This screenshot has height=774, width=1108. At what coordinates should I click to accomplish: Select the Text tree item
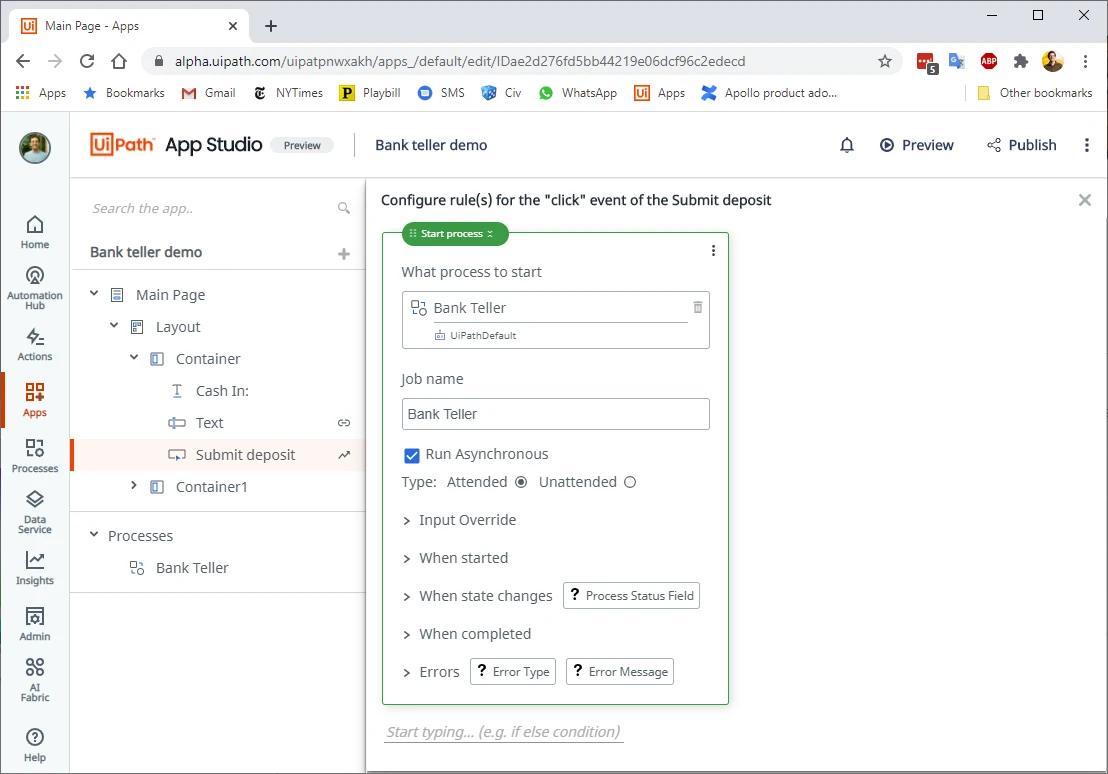(x=209, y=423)
